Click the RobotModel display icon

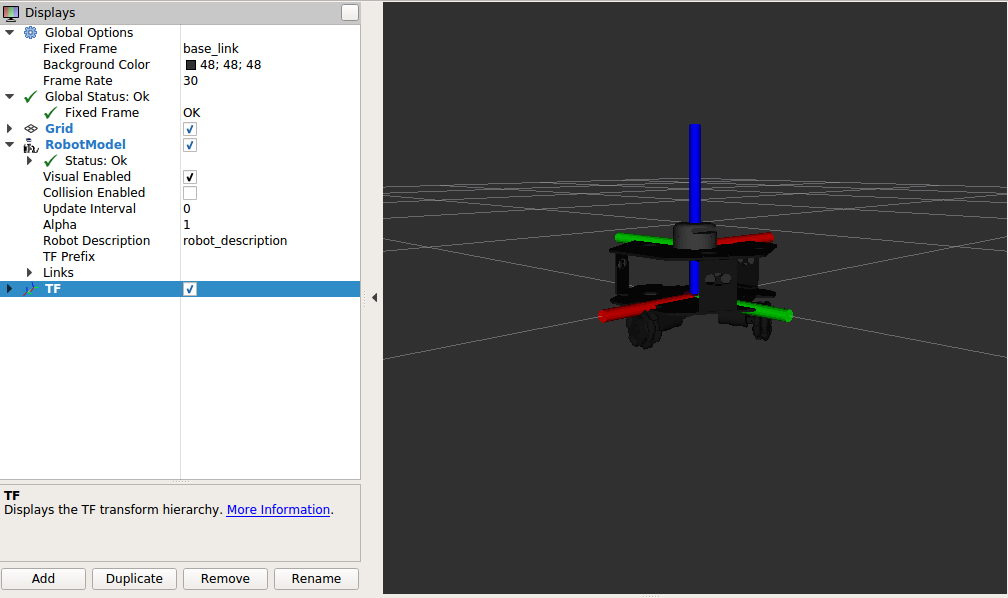[30, 144]
